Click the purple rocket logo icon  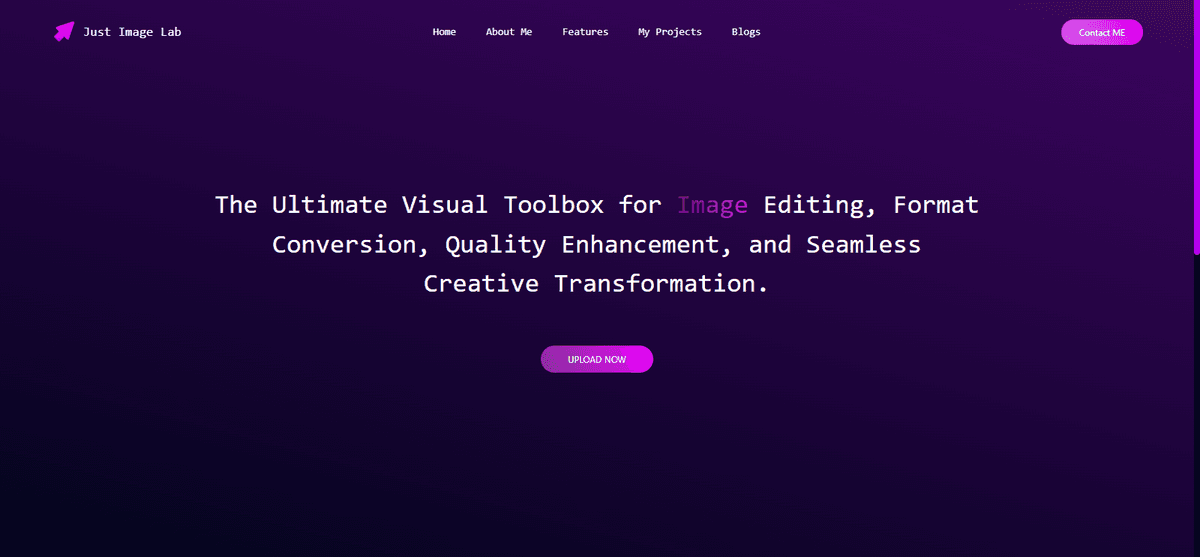tap(64, 32)
